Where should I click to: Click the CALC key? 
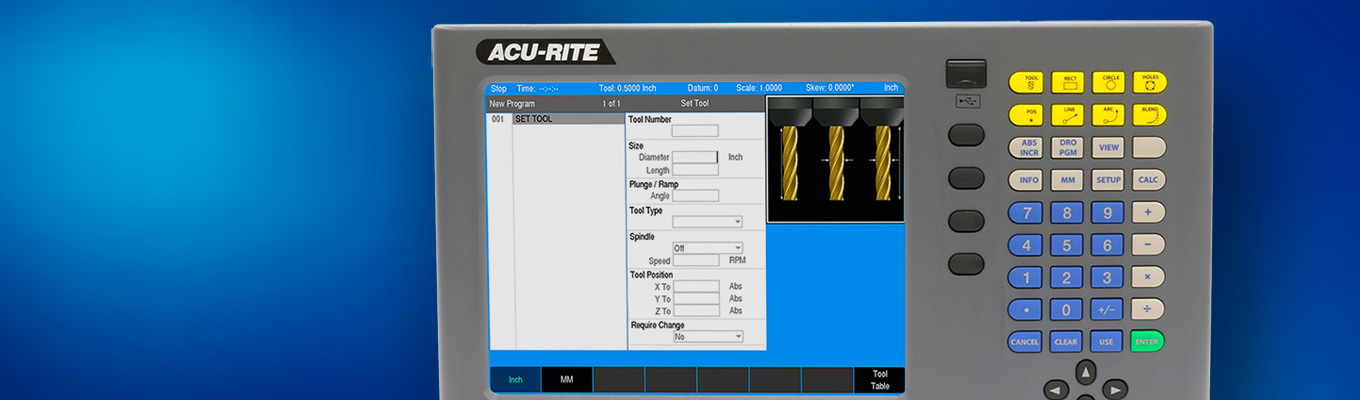click(x=1148, y=180)
